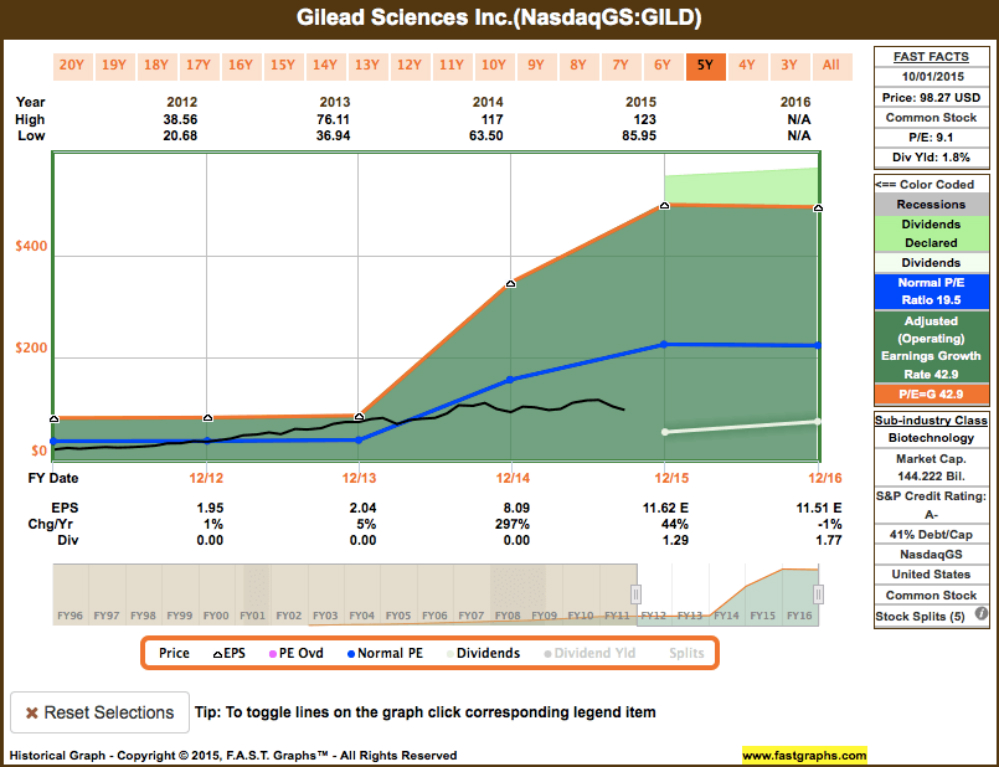Click the 12/12 EPS triangle marker
The width and height of the screenshot is (999, 767).
207,418
